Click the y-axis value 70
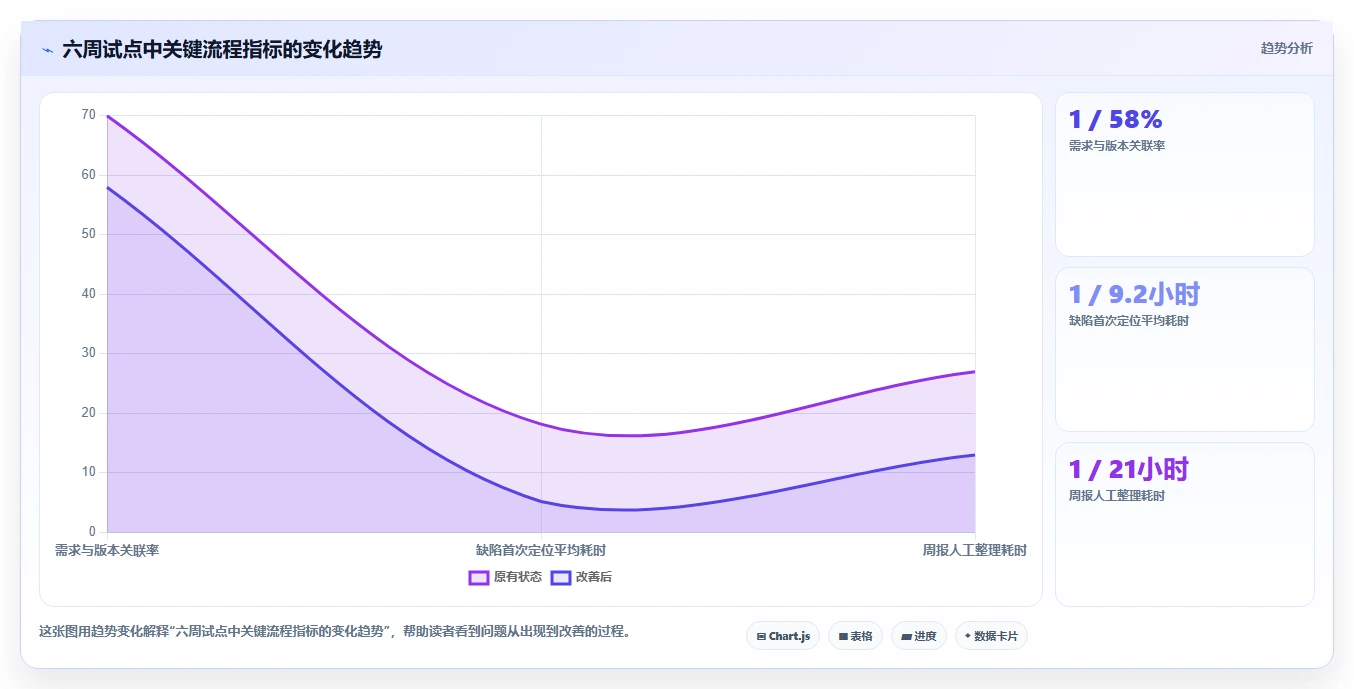Image resolution: width=1354 pixels, height=689 pixels. [89, 115]
